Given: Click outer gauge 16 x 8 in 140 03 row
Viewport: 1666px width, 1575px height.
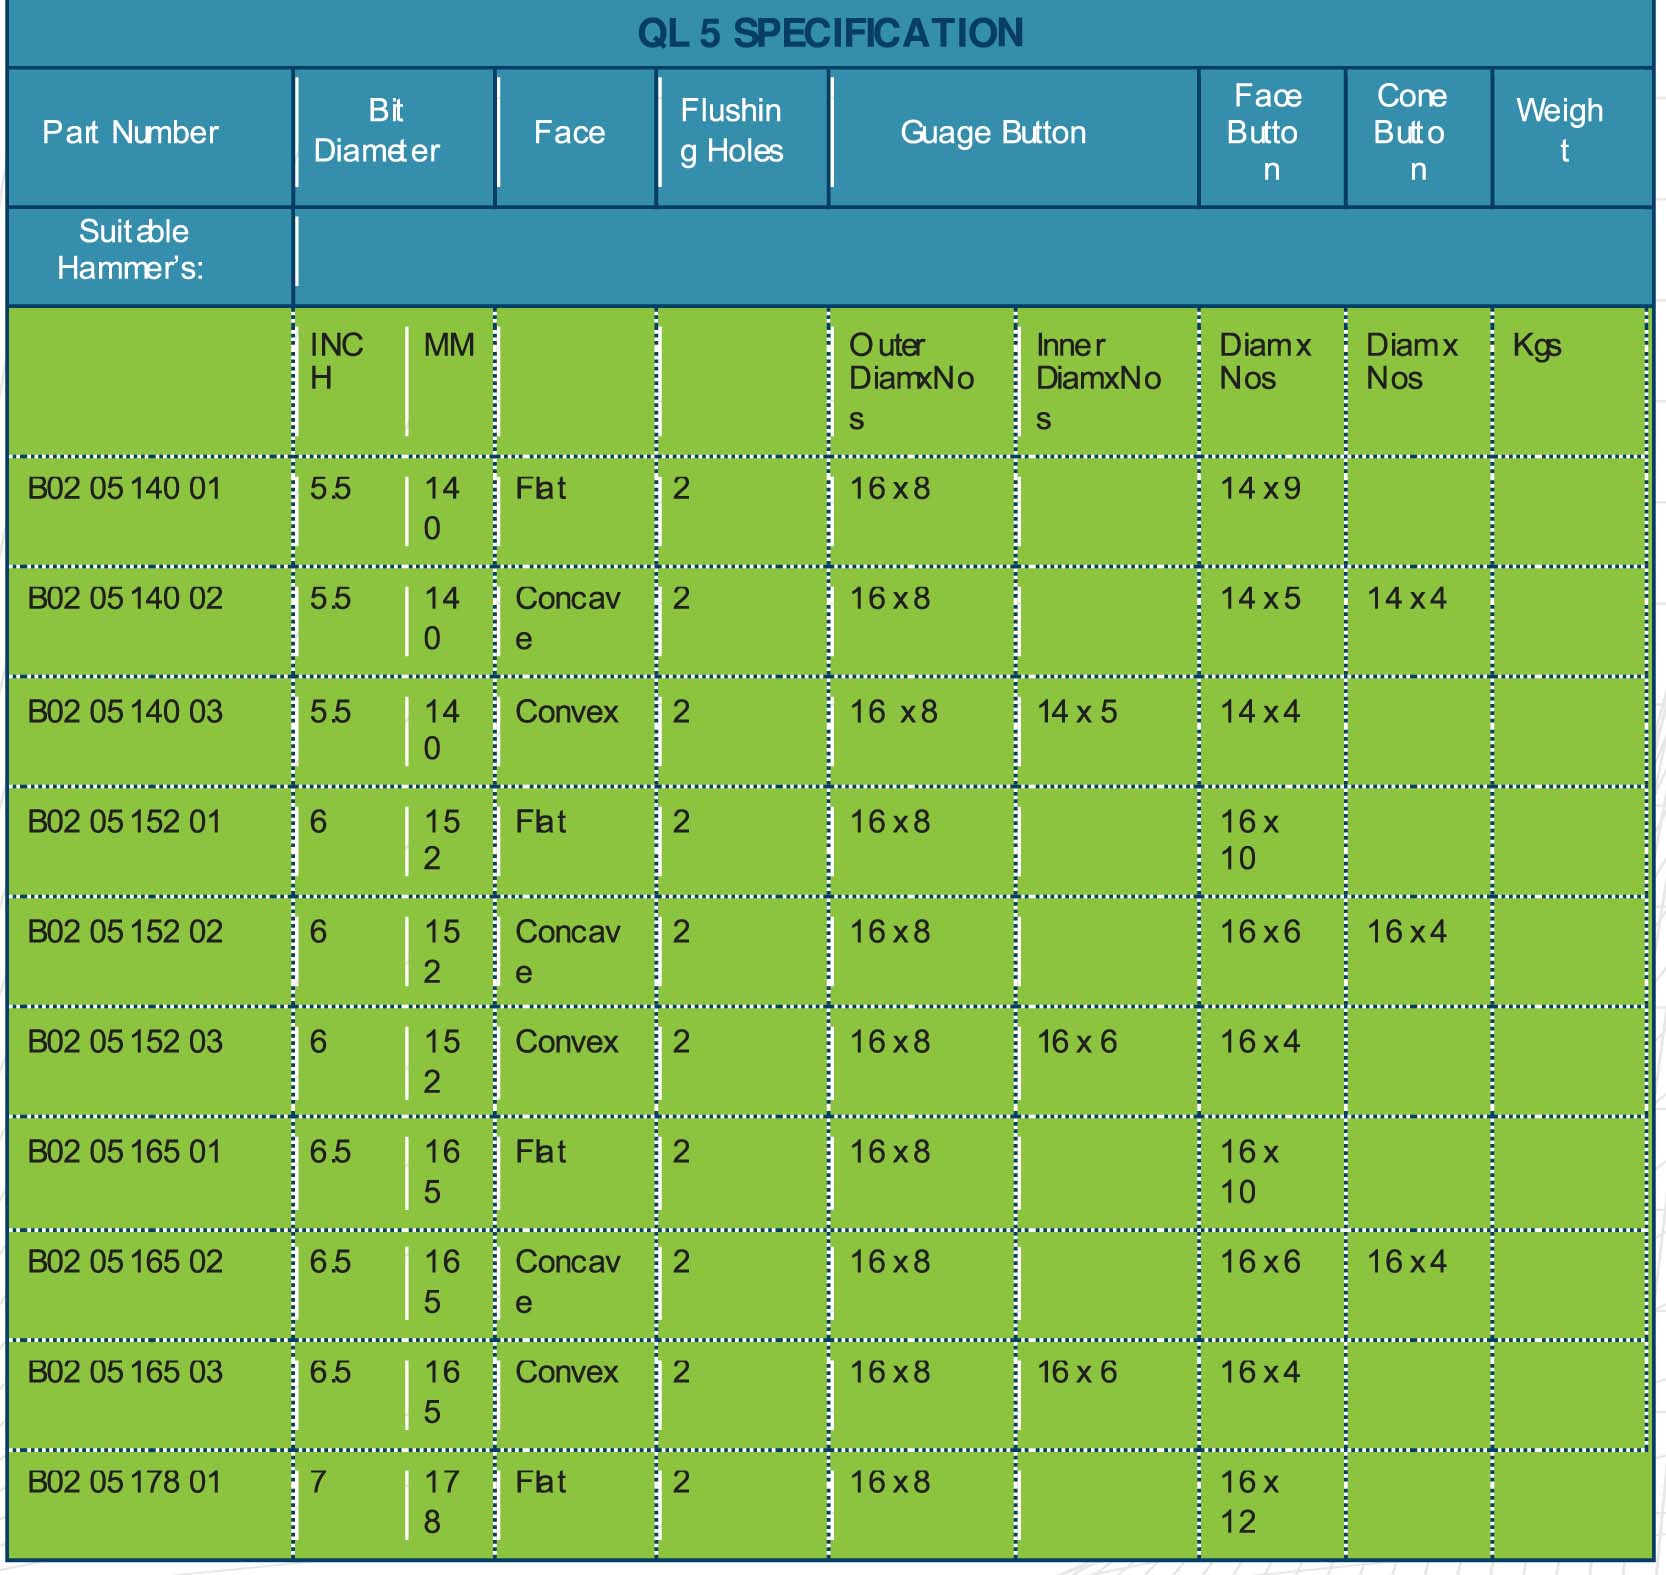Looking at the screenshot, I should pyautogui.click(x=893, y=711).
